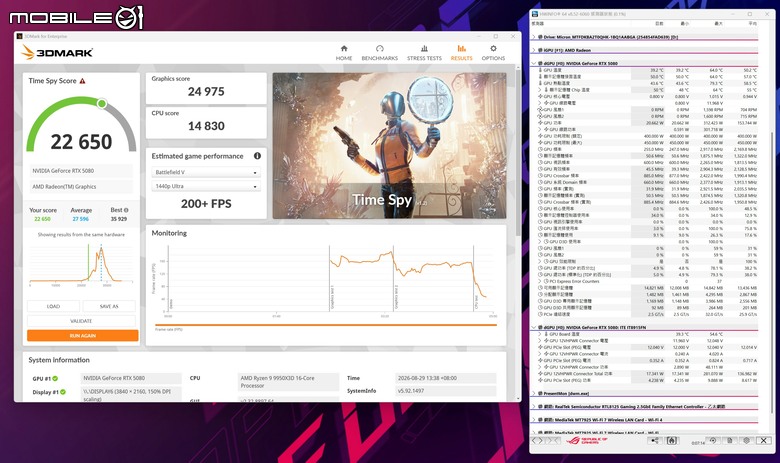
Task: Click the SAVE AS button
Action: tap(109, 306)
